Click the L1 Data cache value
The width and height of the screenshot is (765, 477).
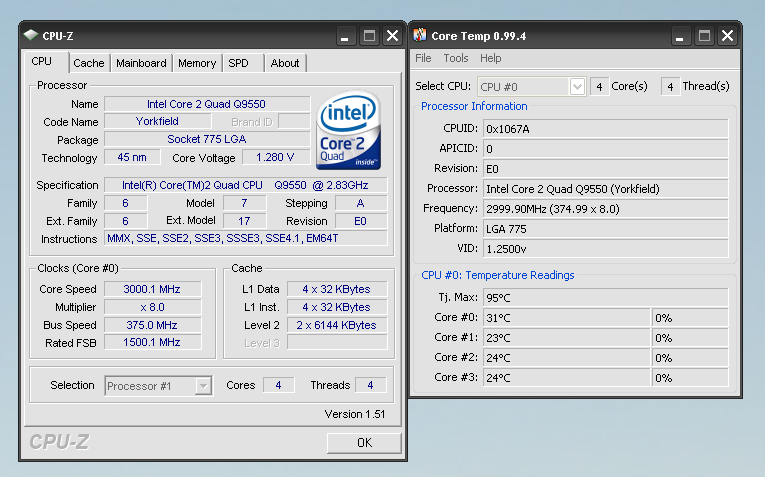[337, 289]
